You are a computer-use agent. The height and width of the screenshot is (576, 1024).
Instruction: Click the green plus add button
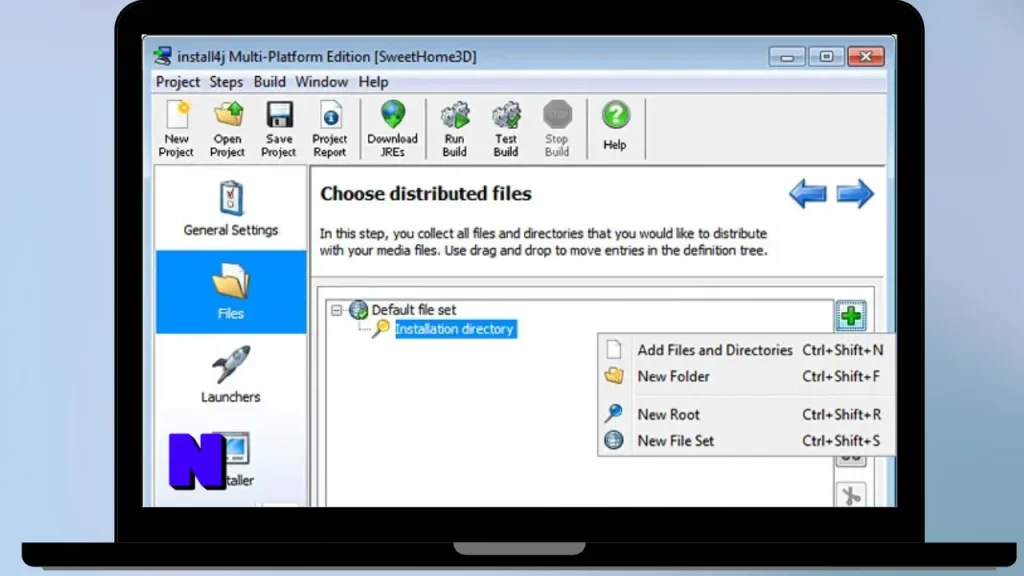(851, 316)
